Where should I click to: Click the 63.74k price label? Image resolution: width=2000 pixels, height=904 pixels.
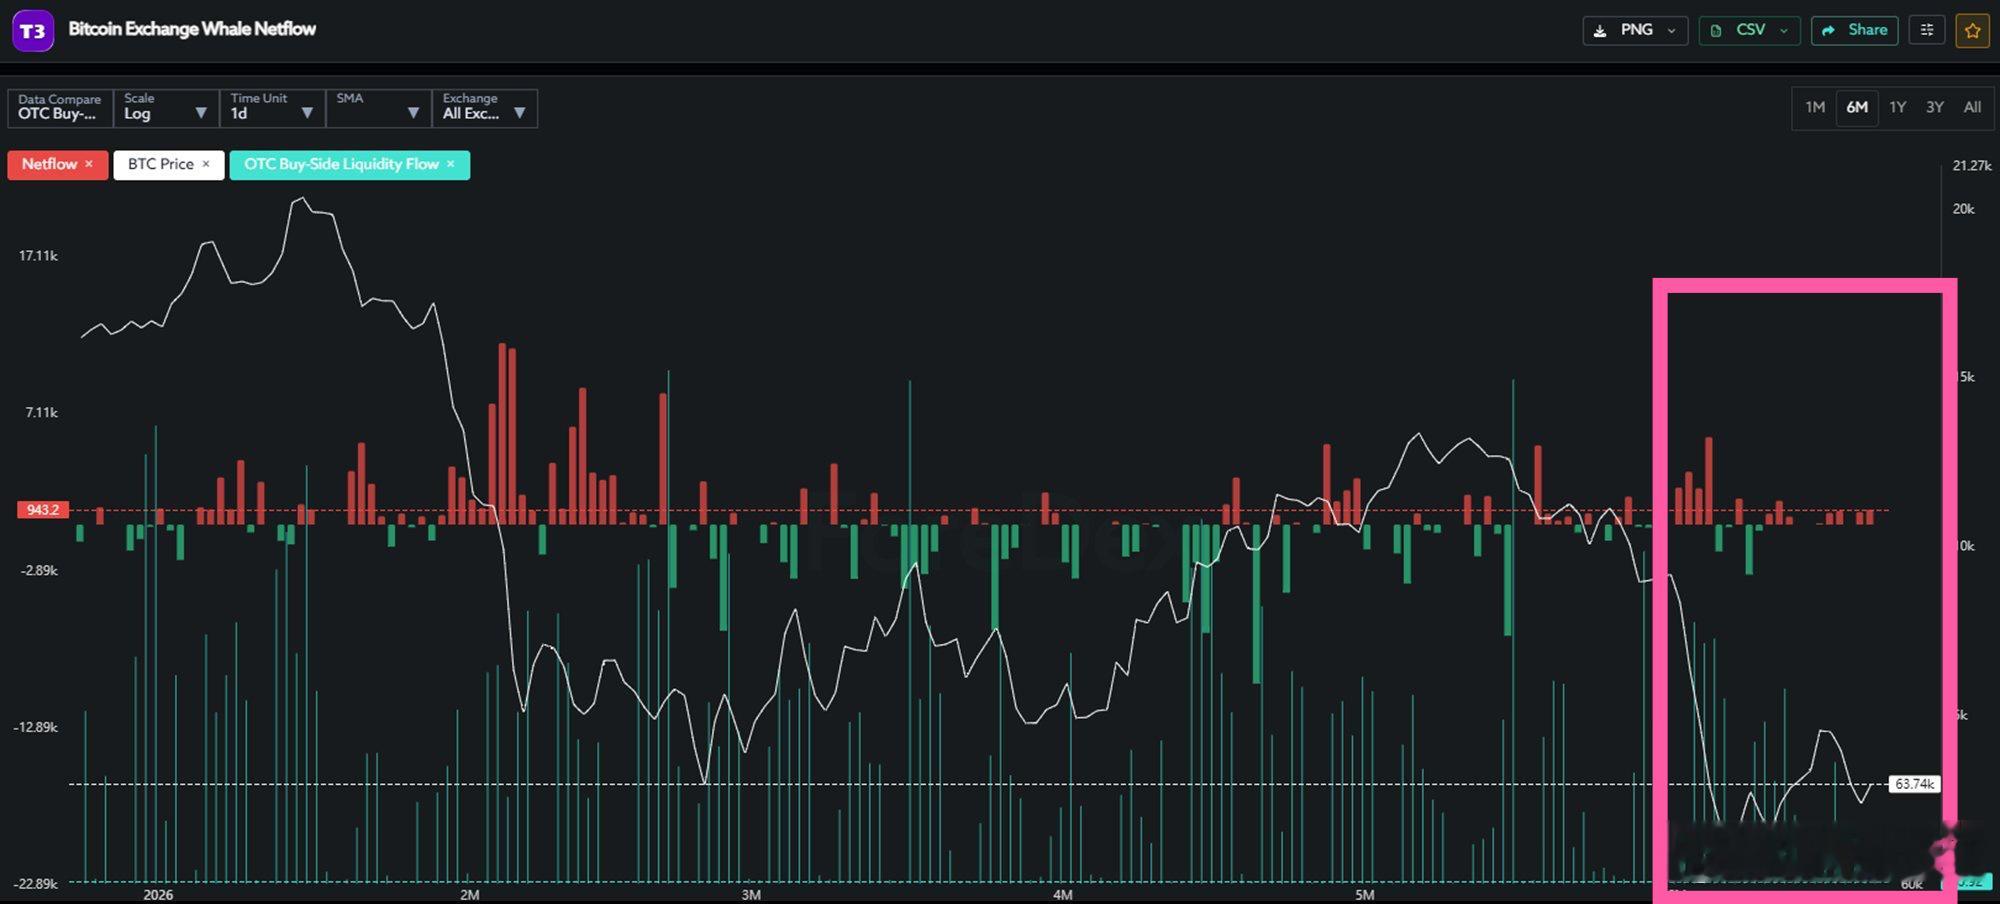tap(1914, 784)
